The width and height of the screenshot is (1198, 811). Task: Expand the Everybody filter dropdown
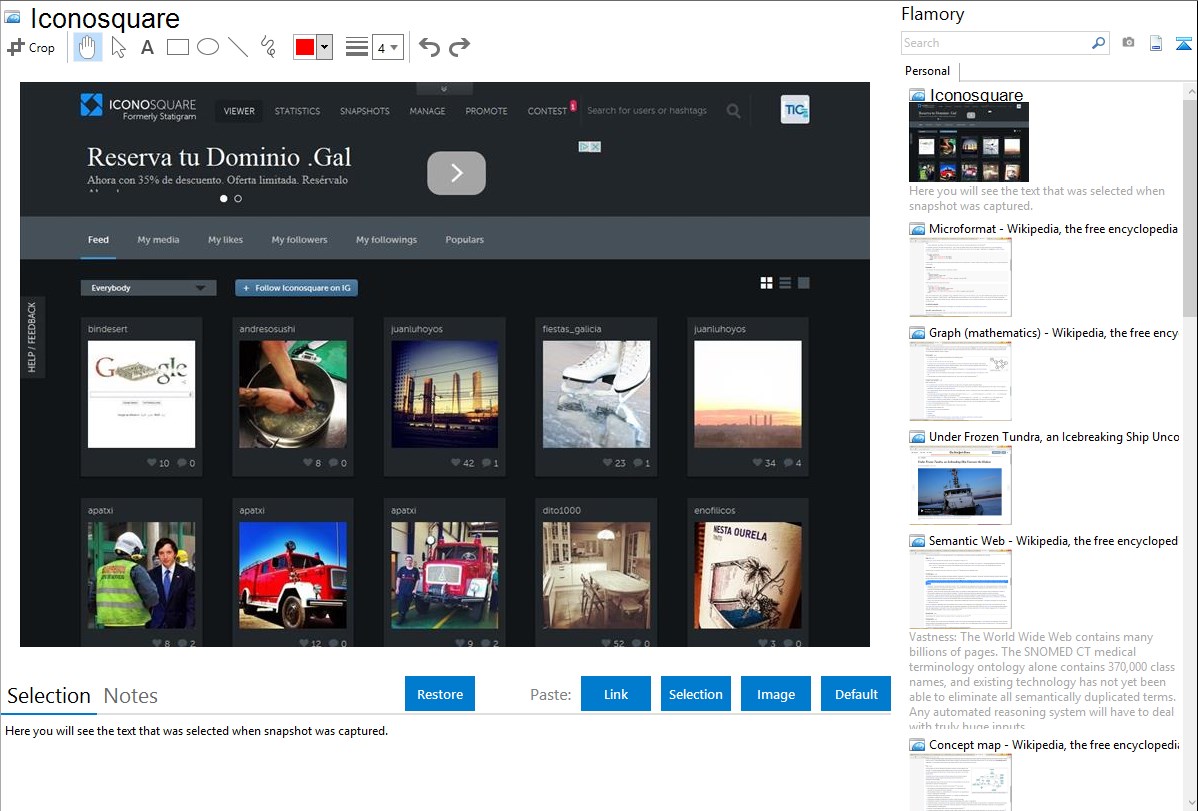point(148,288)
